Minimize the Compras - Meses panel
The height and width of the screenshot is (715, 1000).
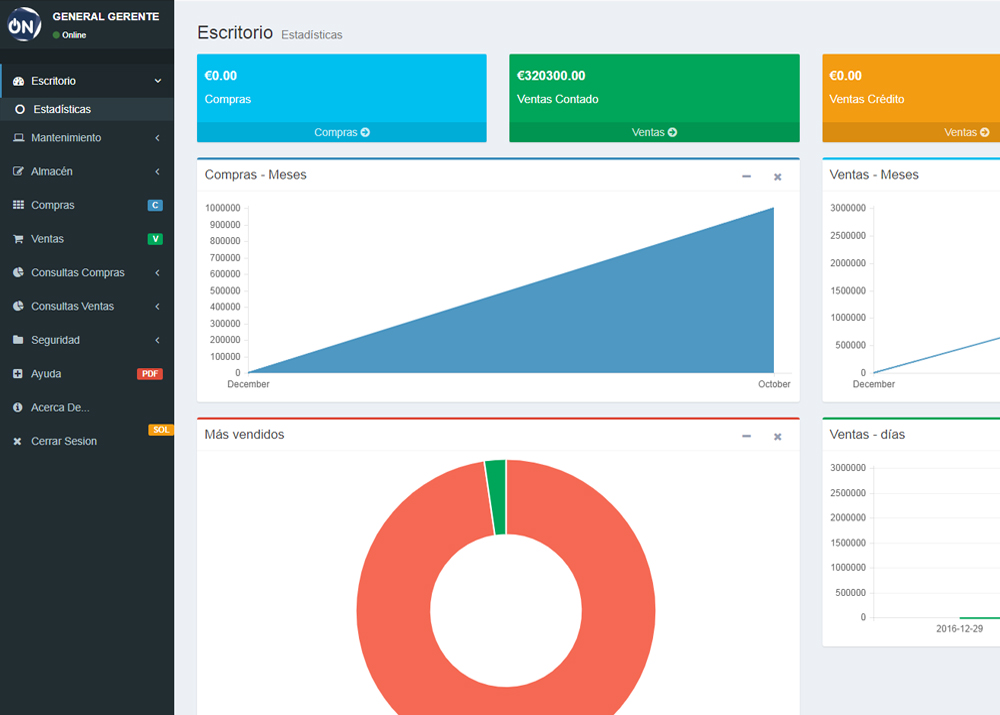click(746, 176)
